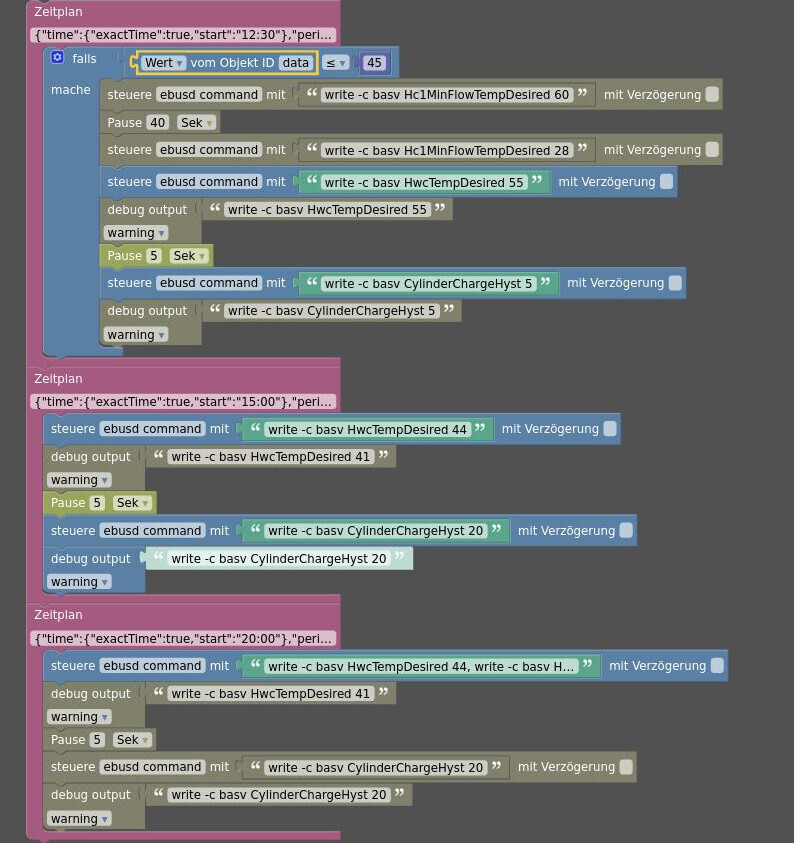Toggle delay checkbox on the long 20:00 HwcTempDesired command

717,666
